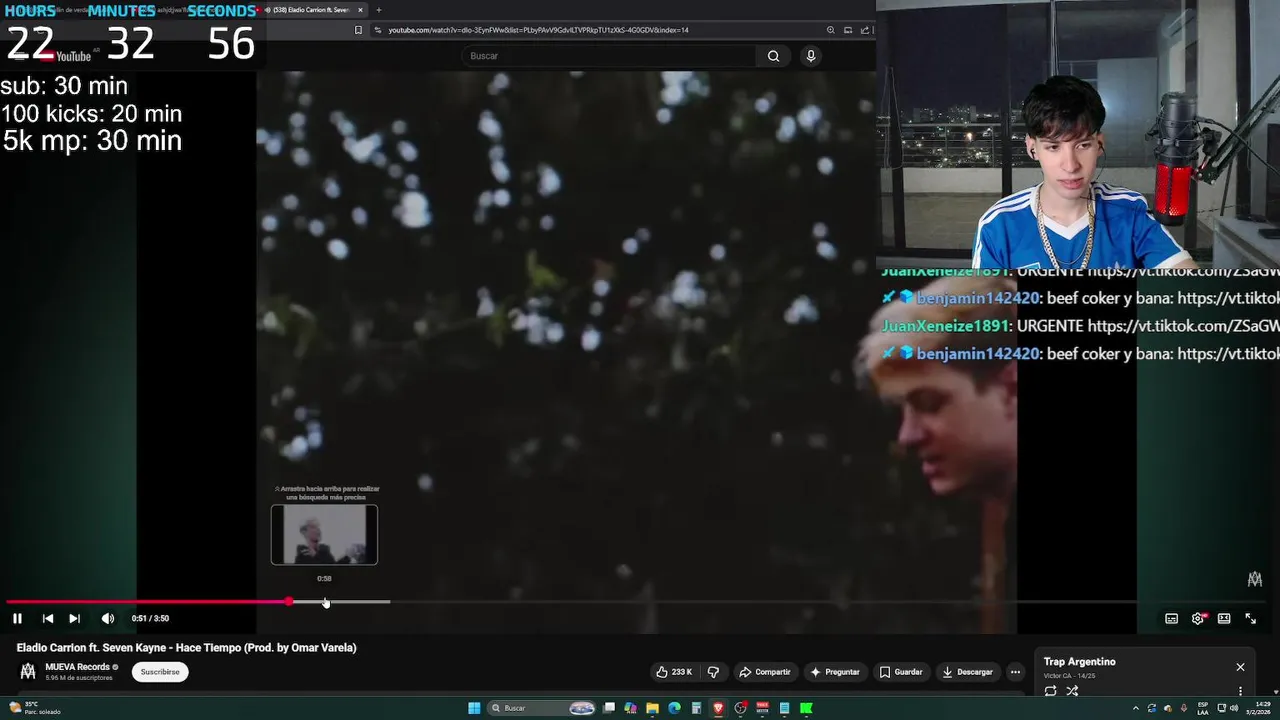Subscribe with the Suscribirse button

tap(160, 672)
